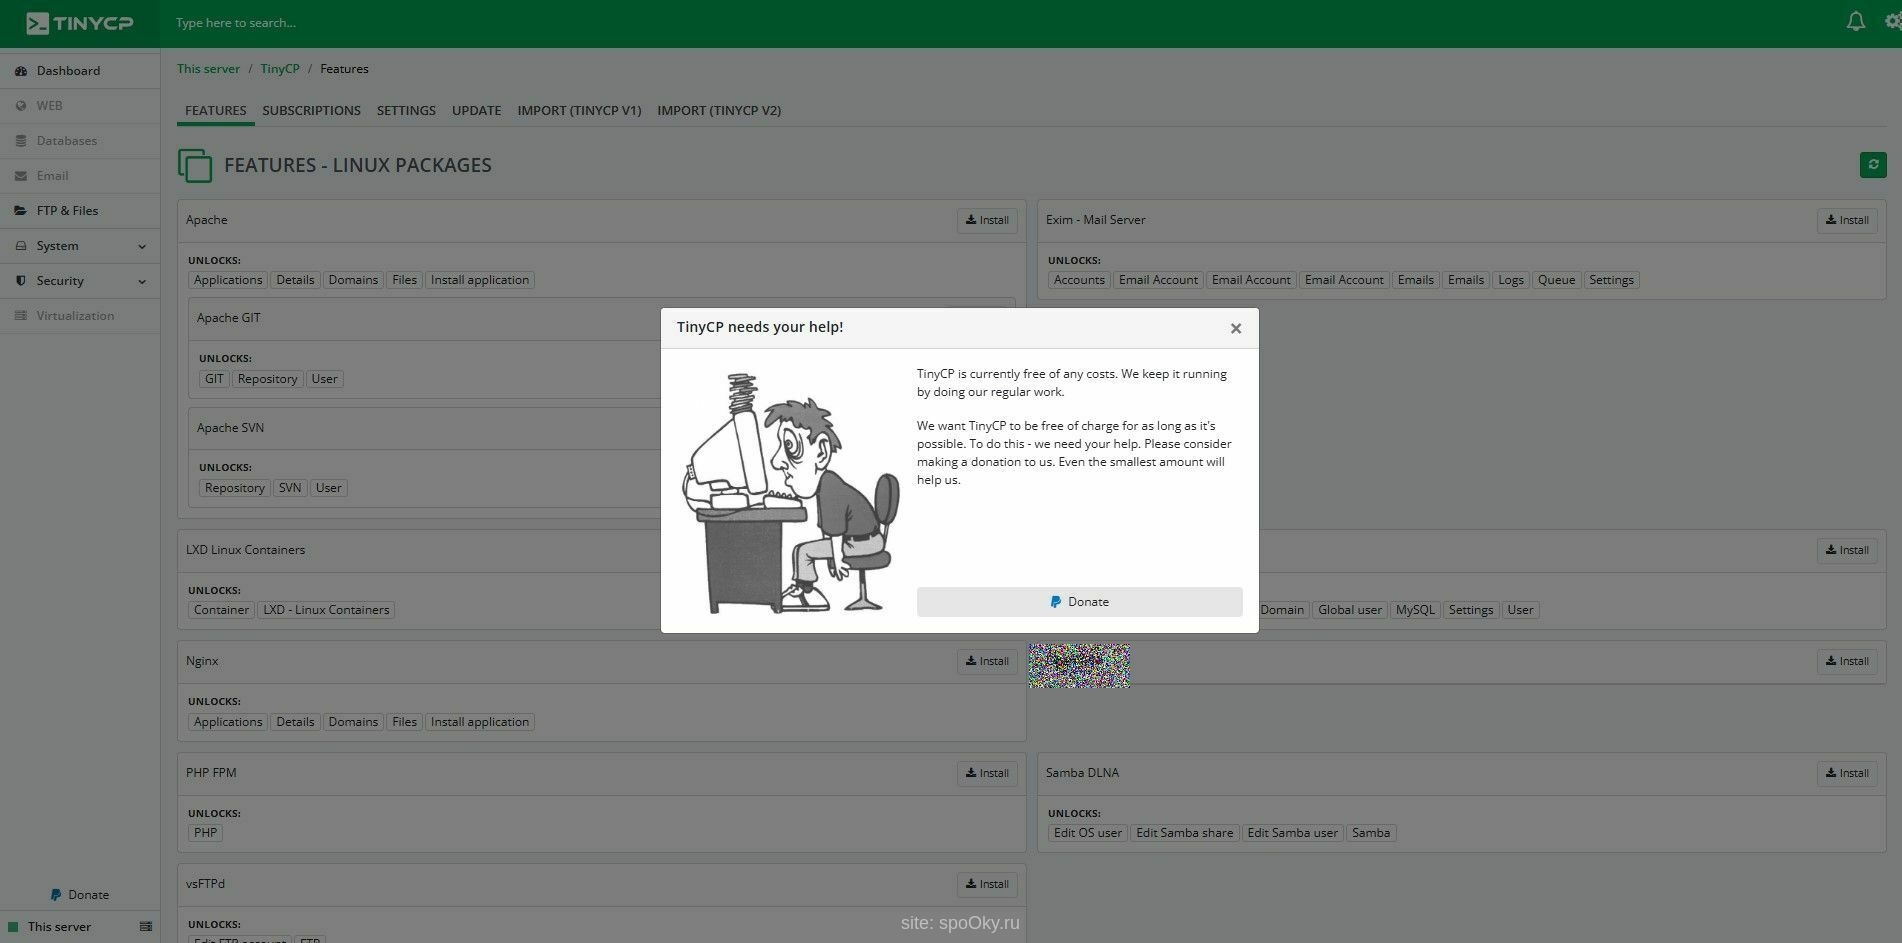
Task: Click the Queue tag under Exim
Action: [x=1556, y=280]
